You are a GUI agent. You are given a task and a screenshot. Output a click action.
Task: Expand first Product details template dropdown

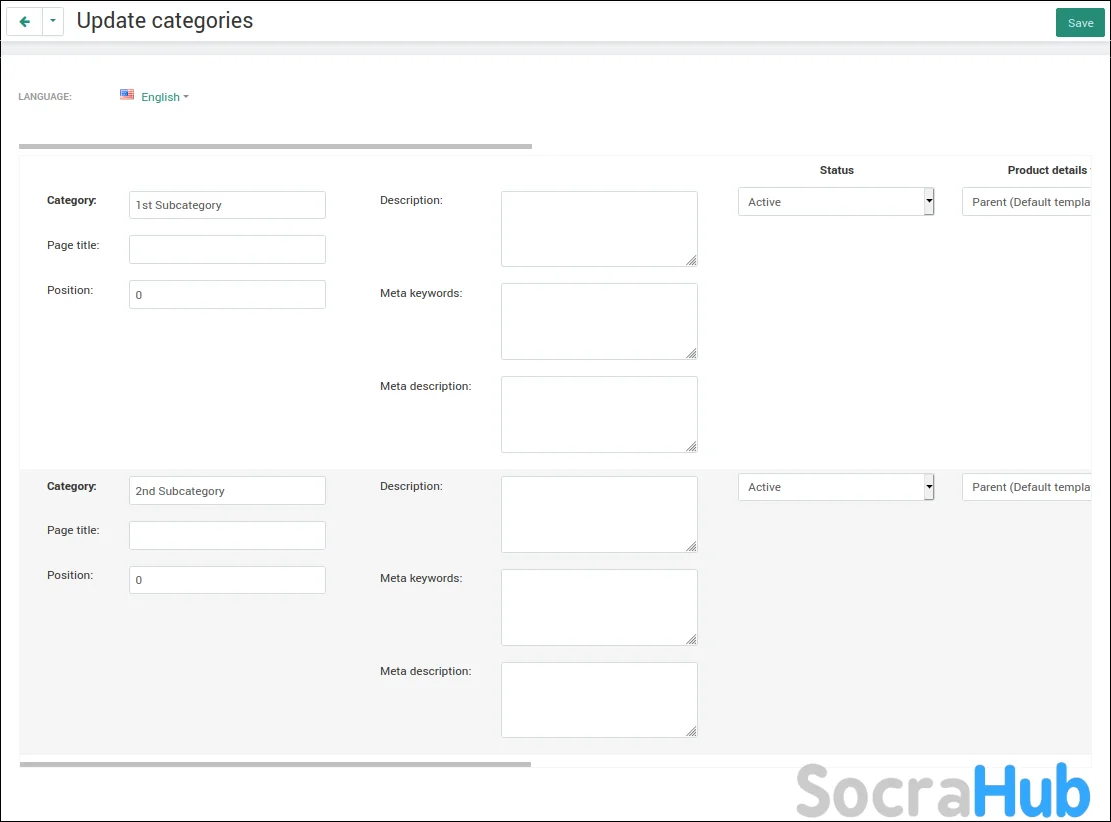coord(1026,202)
